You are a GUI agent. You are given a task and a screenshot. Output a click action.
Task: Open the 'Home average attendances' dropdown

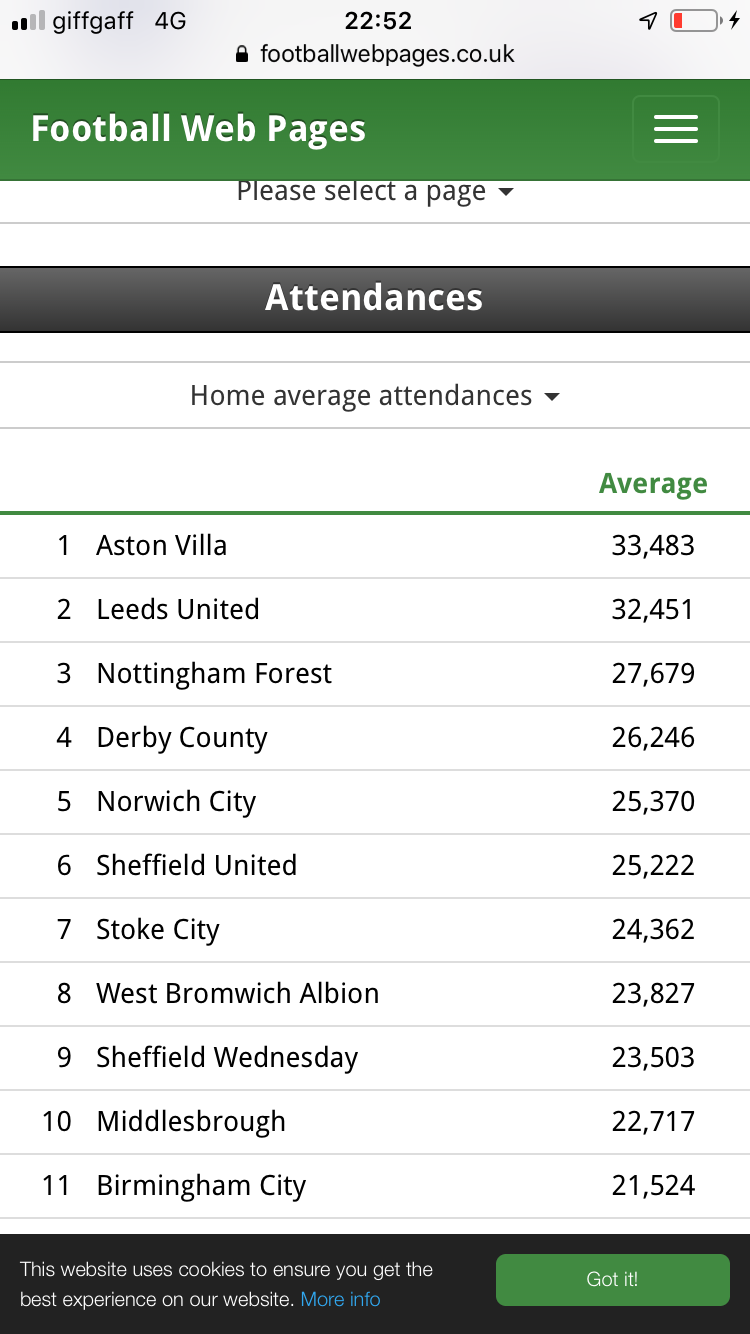pos(375,395)
